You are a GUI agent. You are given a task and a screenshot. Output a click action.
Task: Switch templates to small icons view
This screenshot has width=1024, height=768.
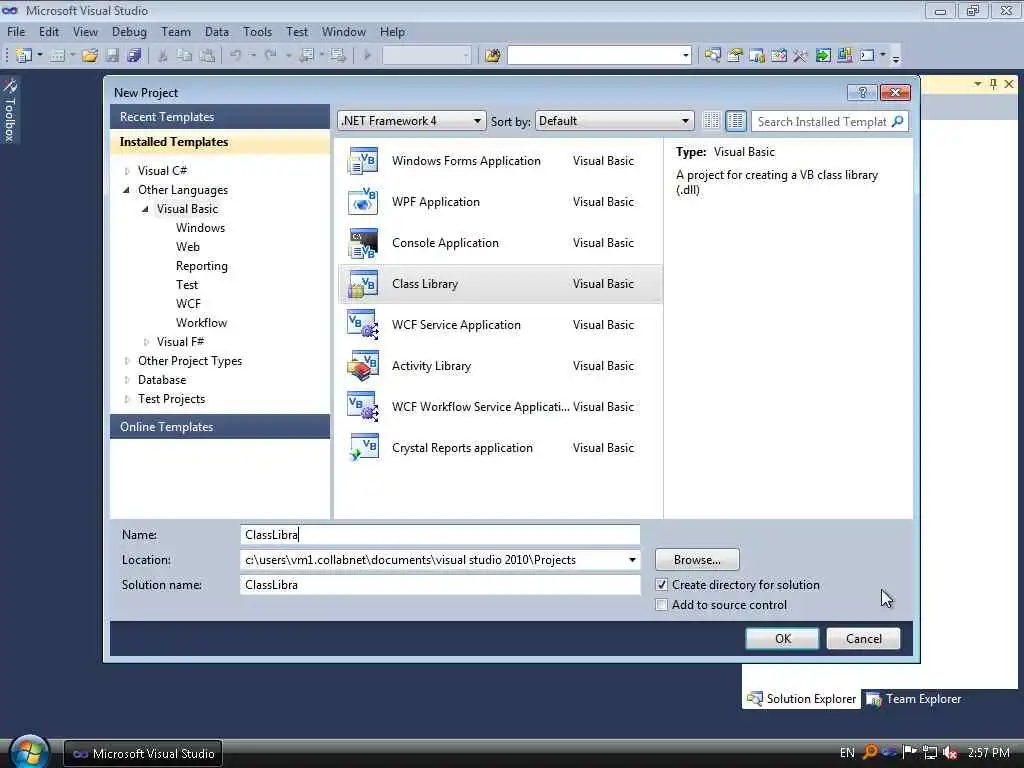[x=711, y=121]
